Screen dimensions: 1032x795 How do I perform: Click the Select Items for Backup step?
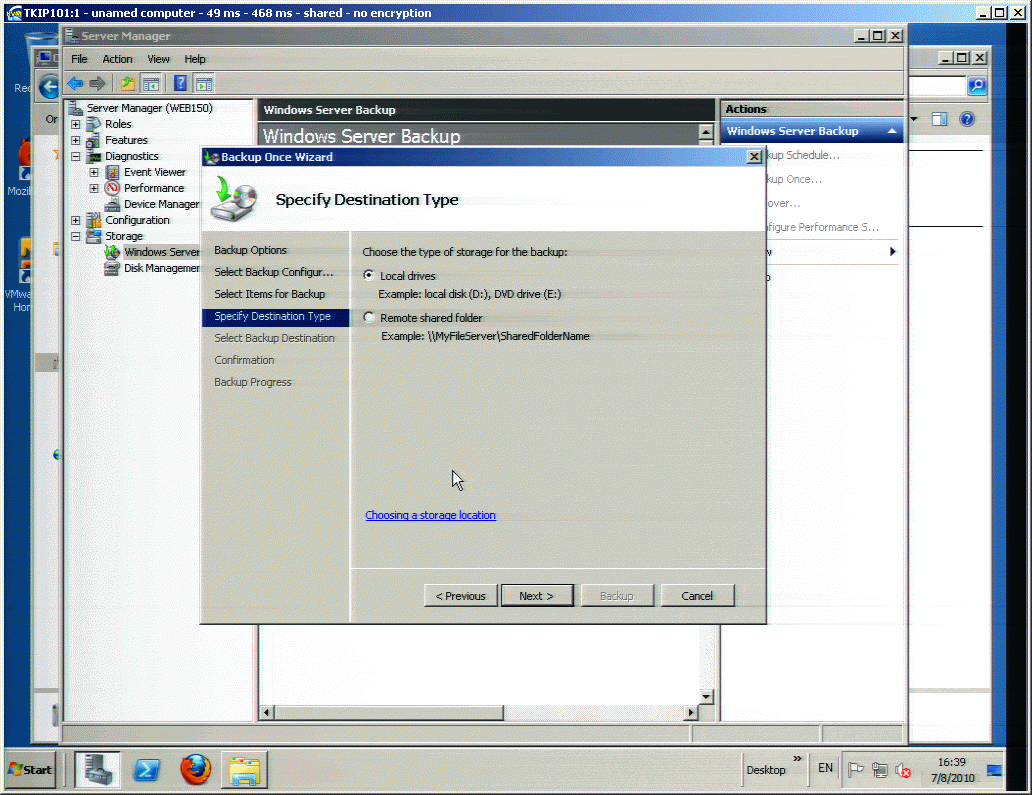coord(269,294)
